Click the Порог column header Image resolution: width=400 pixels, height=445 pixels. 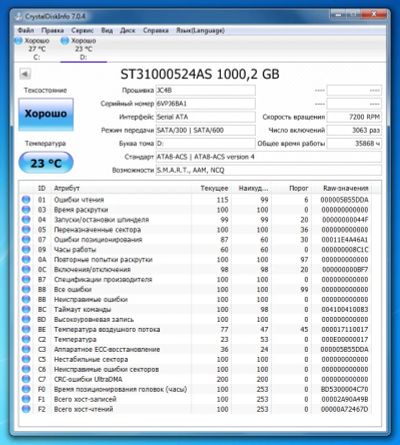[x=291, y=188]
